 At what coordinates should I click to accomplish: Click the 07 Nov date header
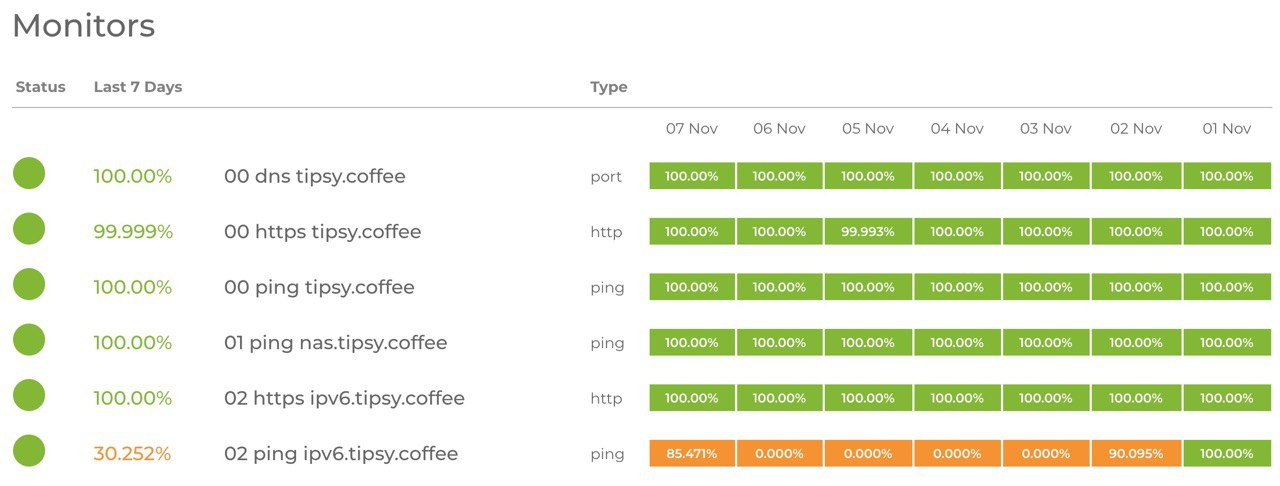point(692,129)
